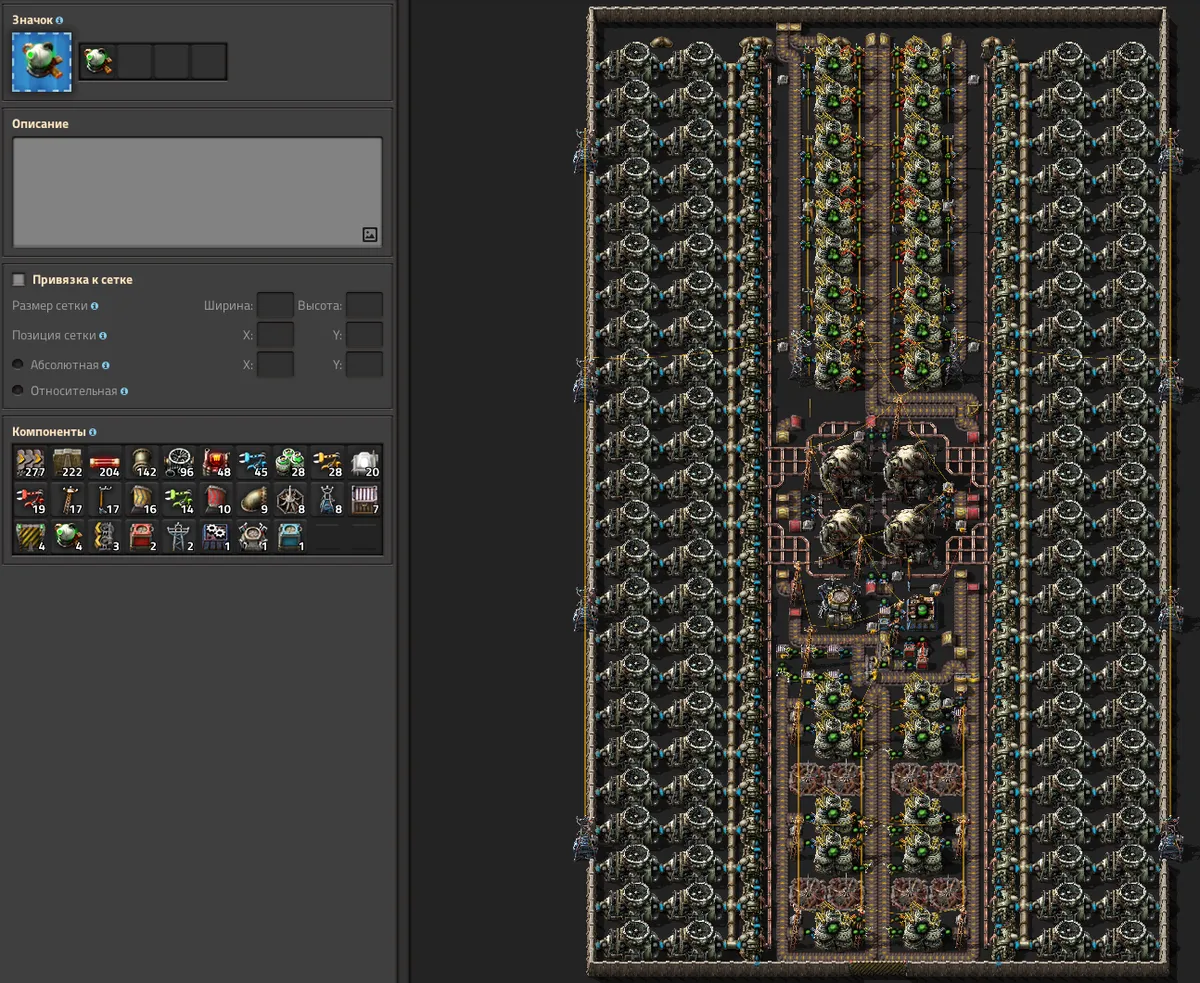Click the last empty icon slot under Значок
1200x983 pixels.
(x=208, y=61)
